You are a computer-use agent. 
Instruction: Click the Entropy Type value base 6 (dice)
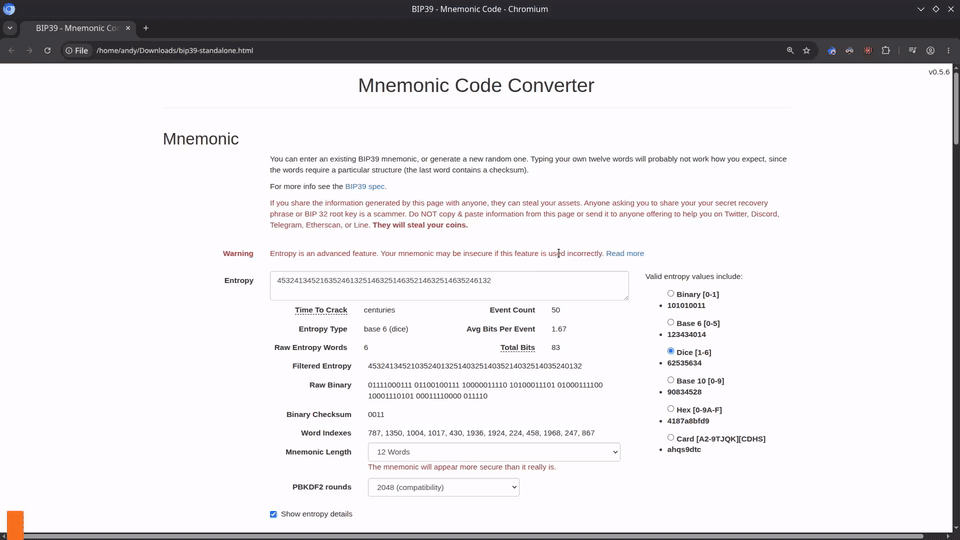[386, 329]
